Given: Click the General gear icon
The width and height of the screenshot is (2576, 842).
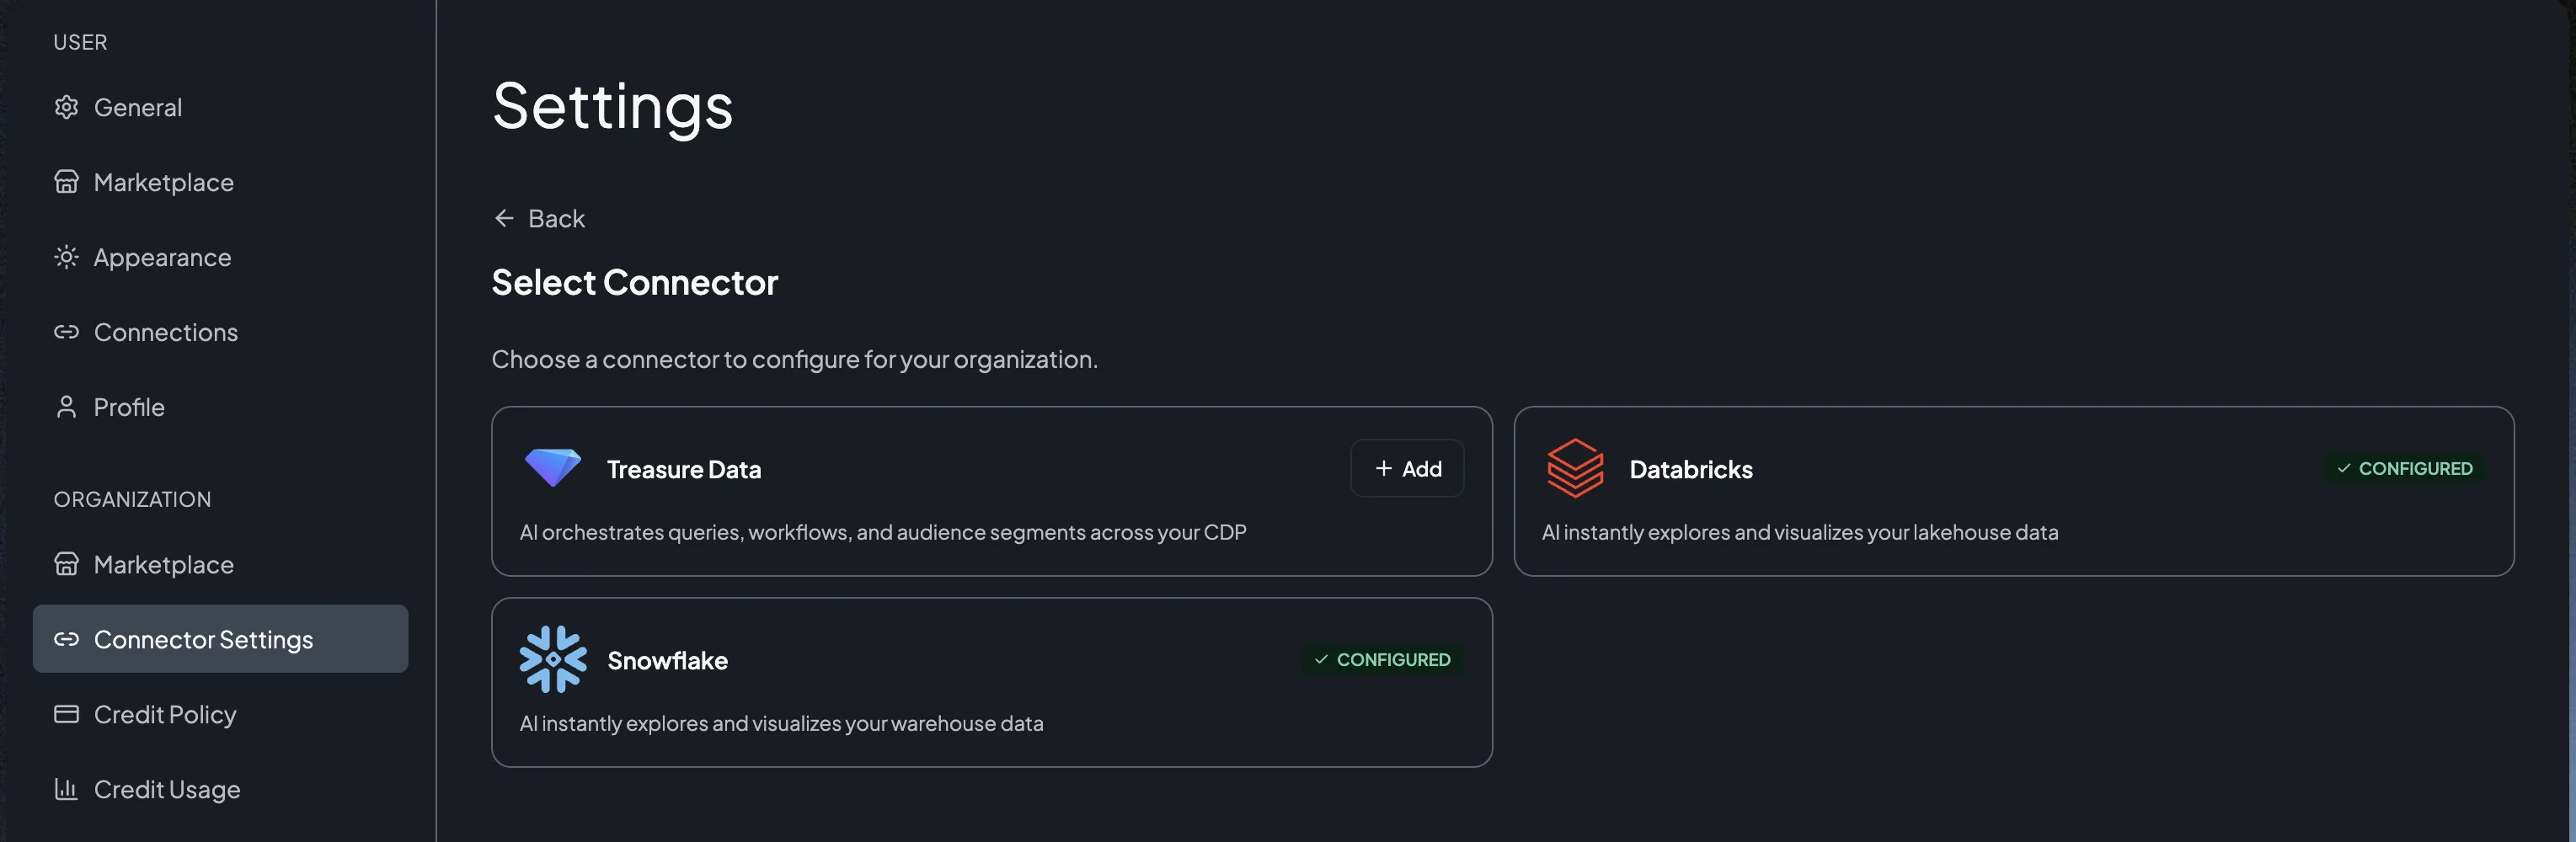Looking at the screenshot, I should [x=66, y=107].
